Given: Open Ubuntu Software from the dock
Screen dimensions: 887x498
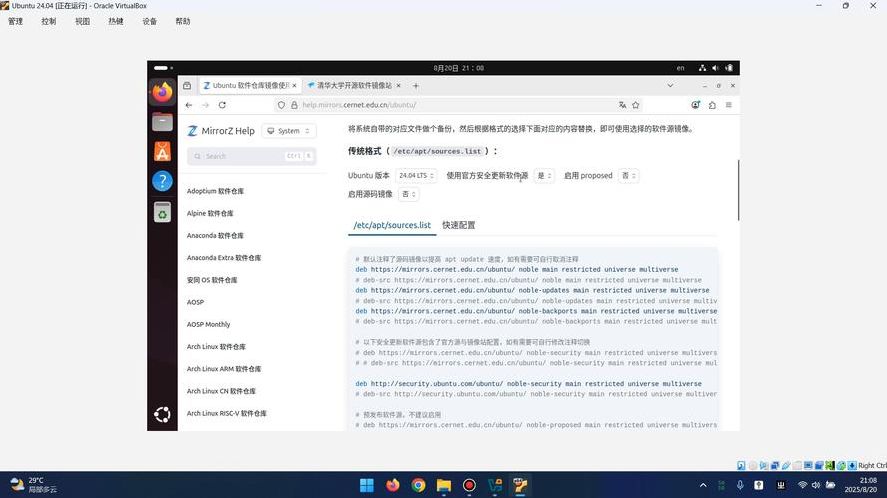Looking at the screenshot, I should [x=162, y=152].
